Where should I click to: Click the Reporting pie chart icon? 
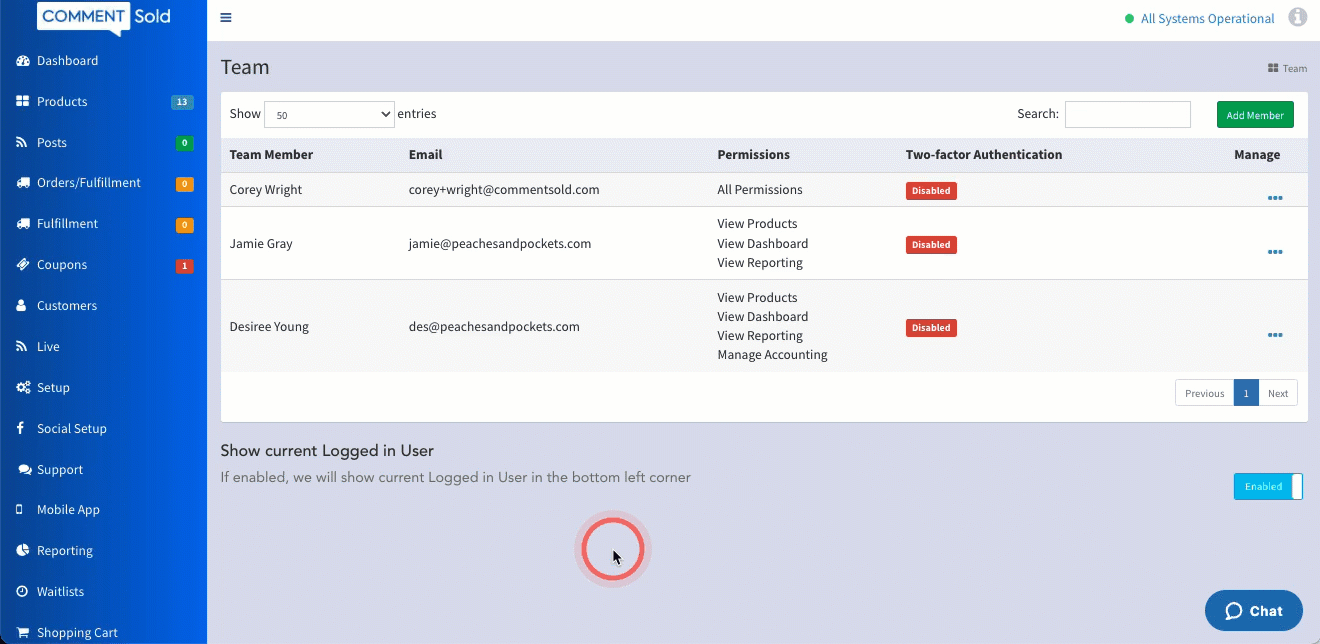22,551
